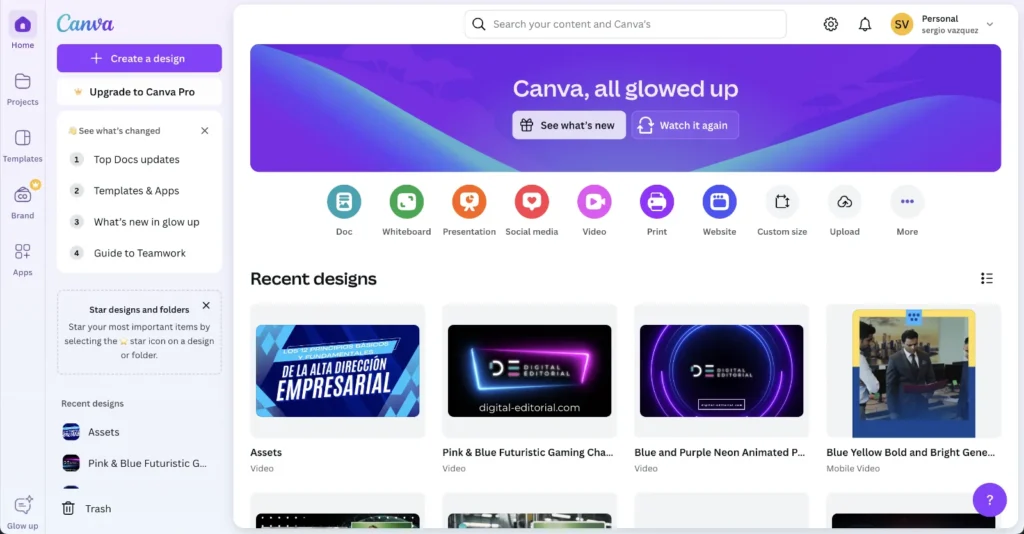Viewport: 1024px width, 534px height.
Task: Open the Print design icon
Action: (x=657, y=202)
